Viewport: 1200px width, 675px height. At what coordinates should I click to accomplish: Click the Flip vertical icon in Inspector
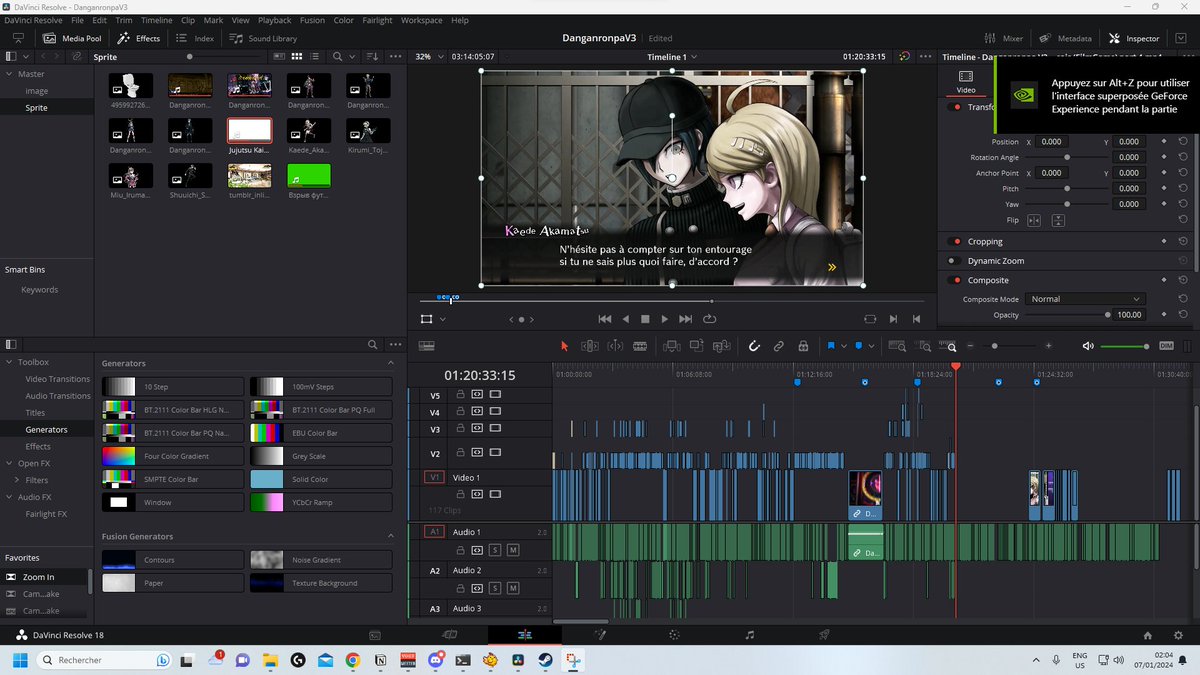pyautogui.click(x=1058, y=220)
